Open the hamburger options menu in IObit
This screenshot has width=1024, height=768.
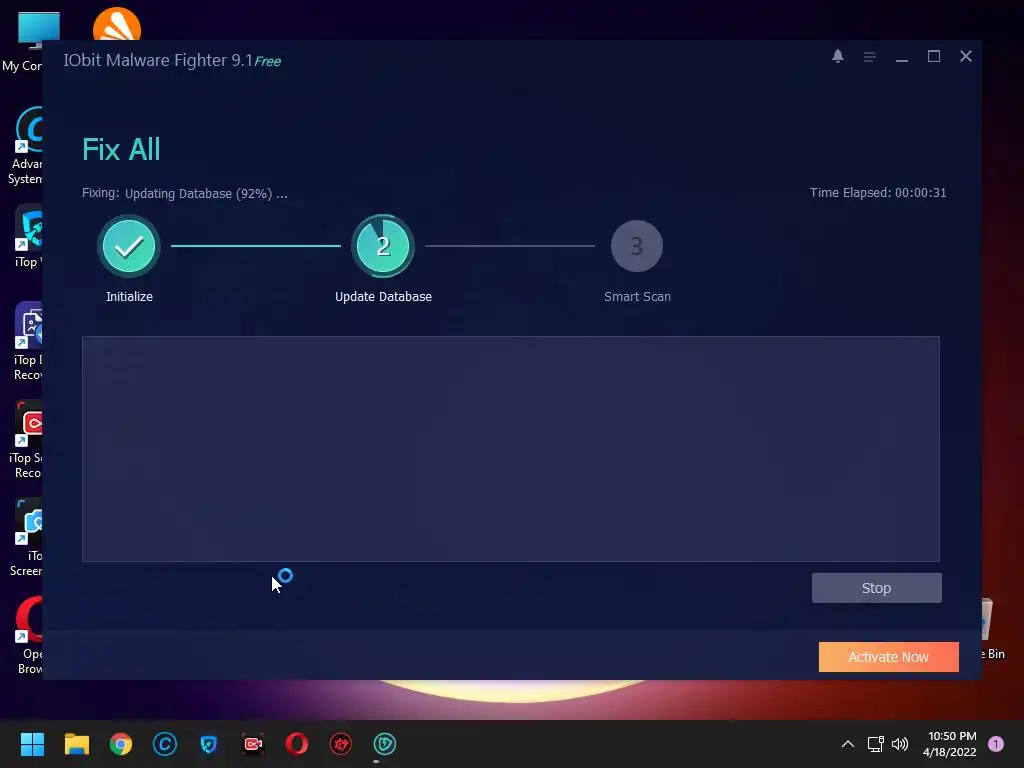(x=869, y=57)
